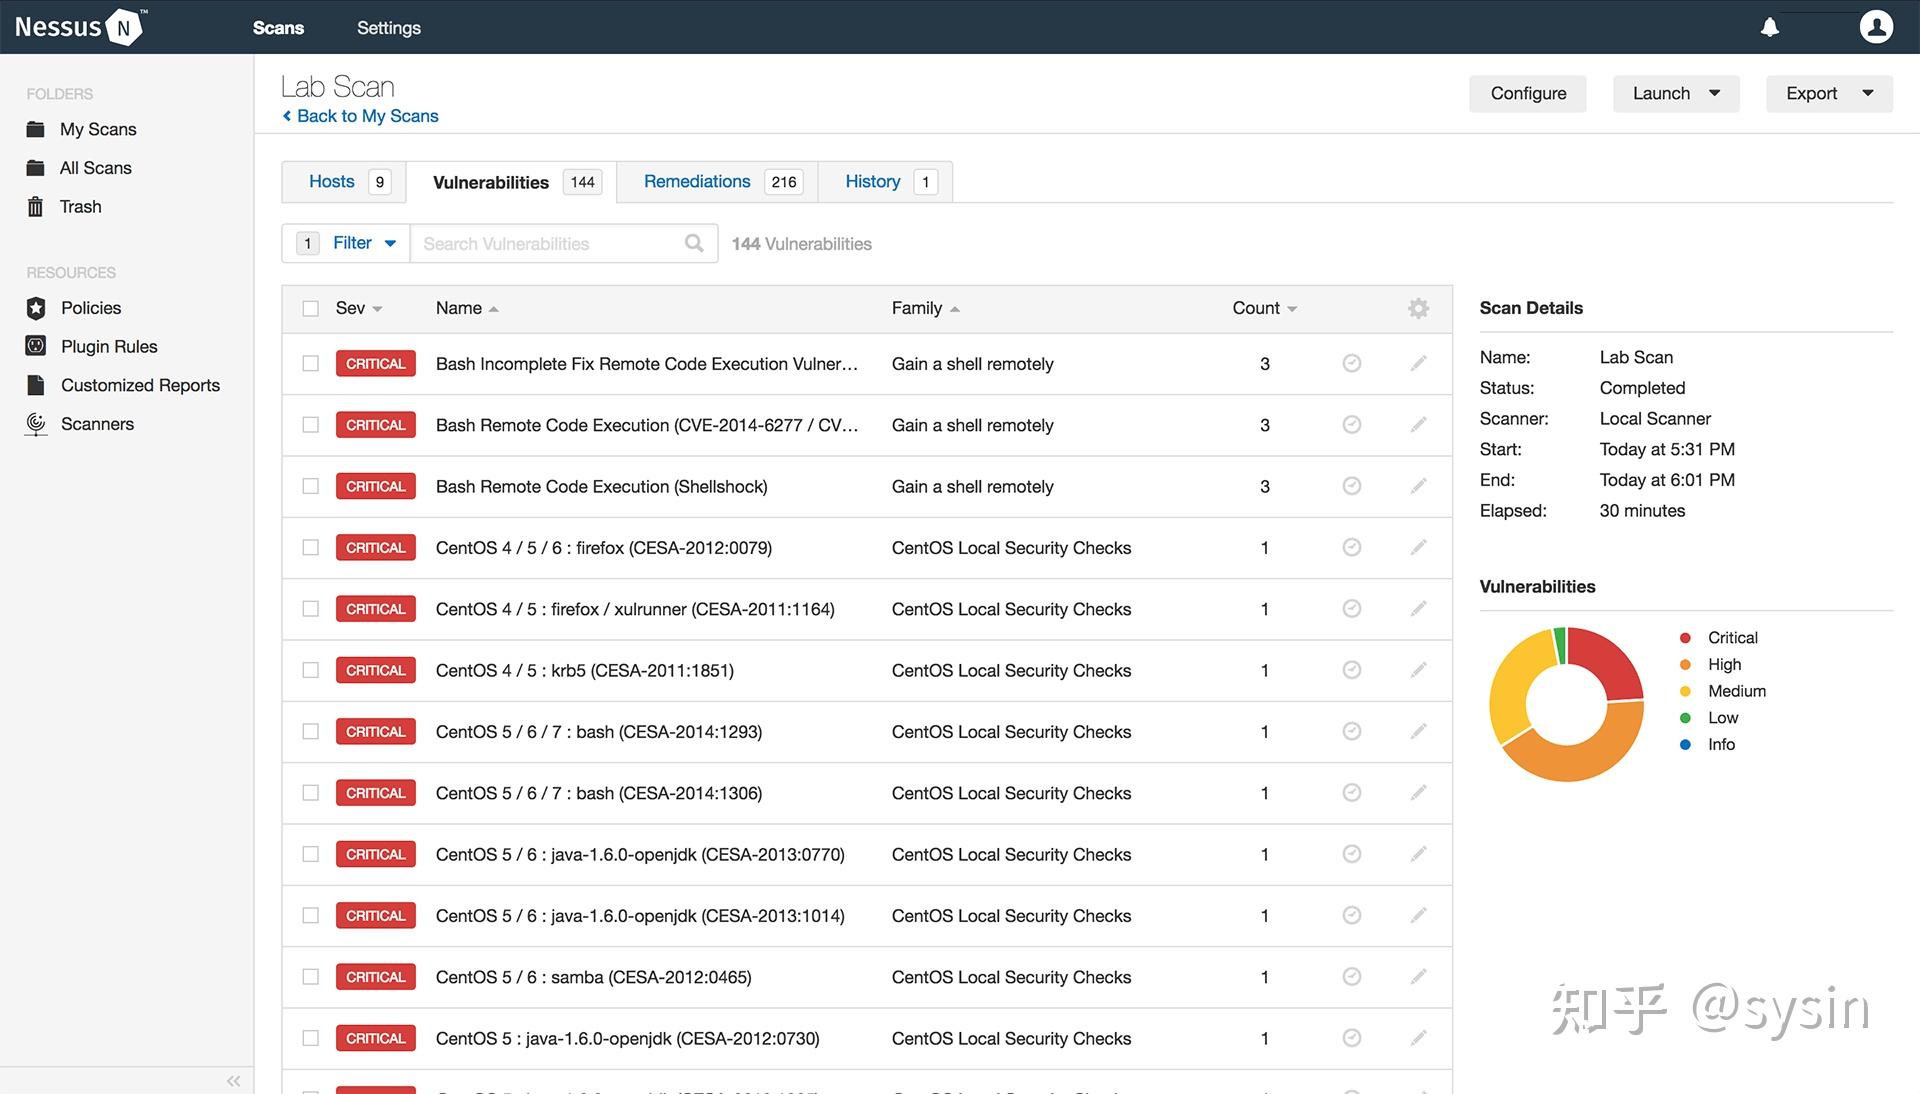Expand the Filter dropdown
This screenshot has width=1920, height=1094.
(364, 243)
